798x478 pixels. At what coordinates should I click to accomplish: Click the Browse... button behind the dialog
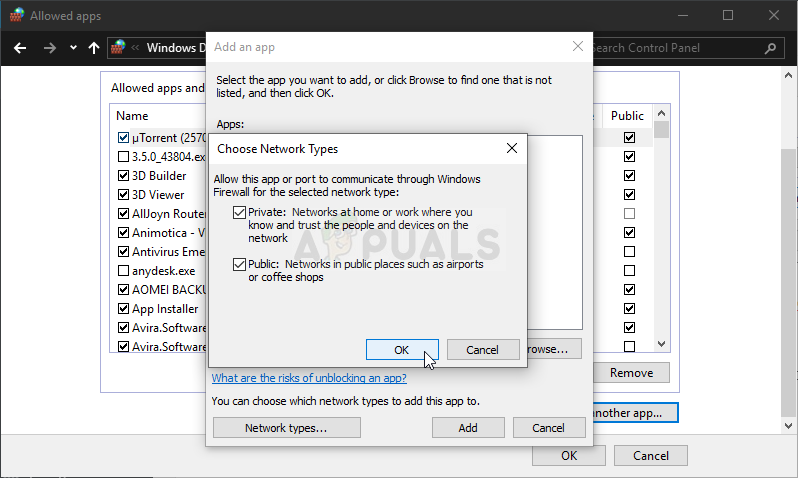point(554,349)
